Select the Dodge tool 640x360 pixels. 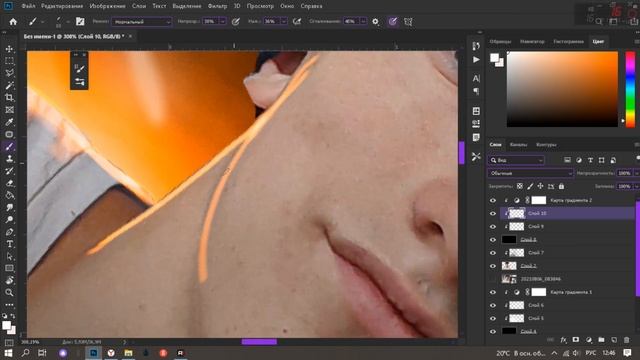pos(9,220)
